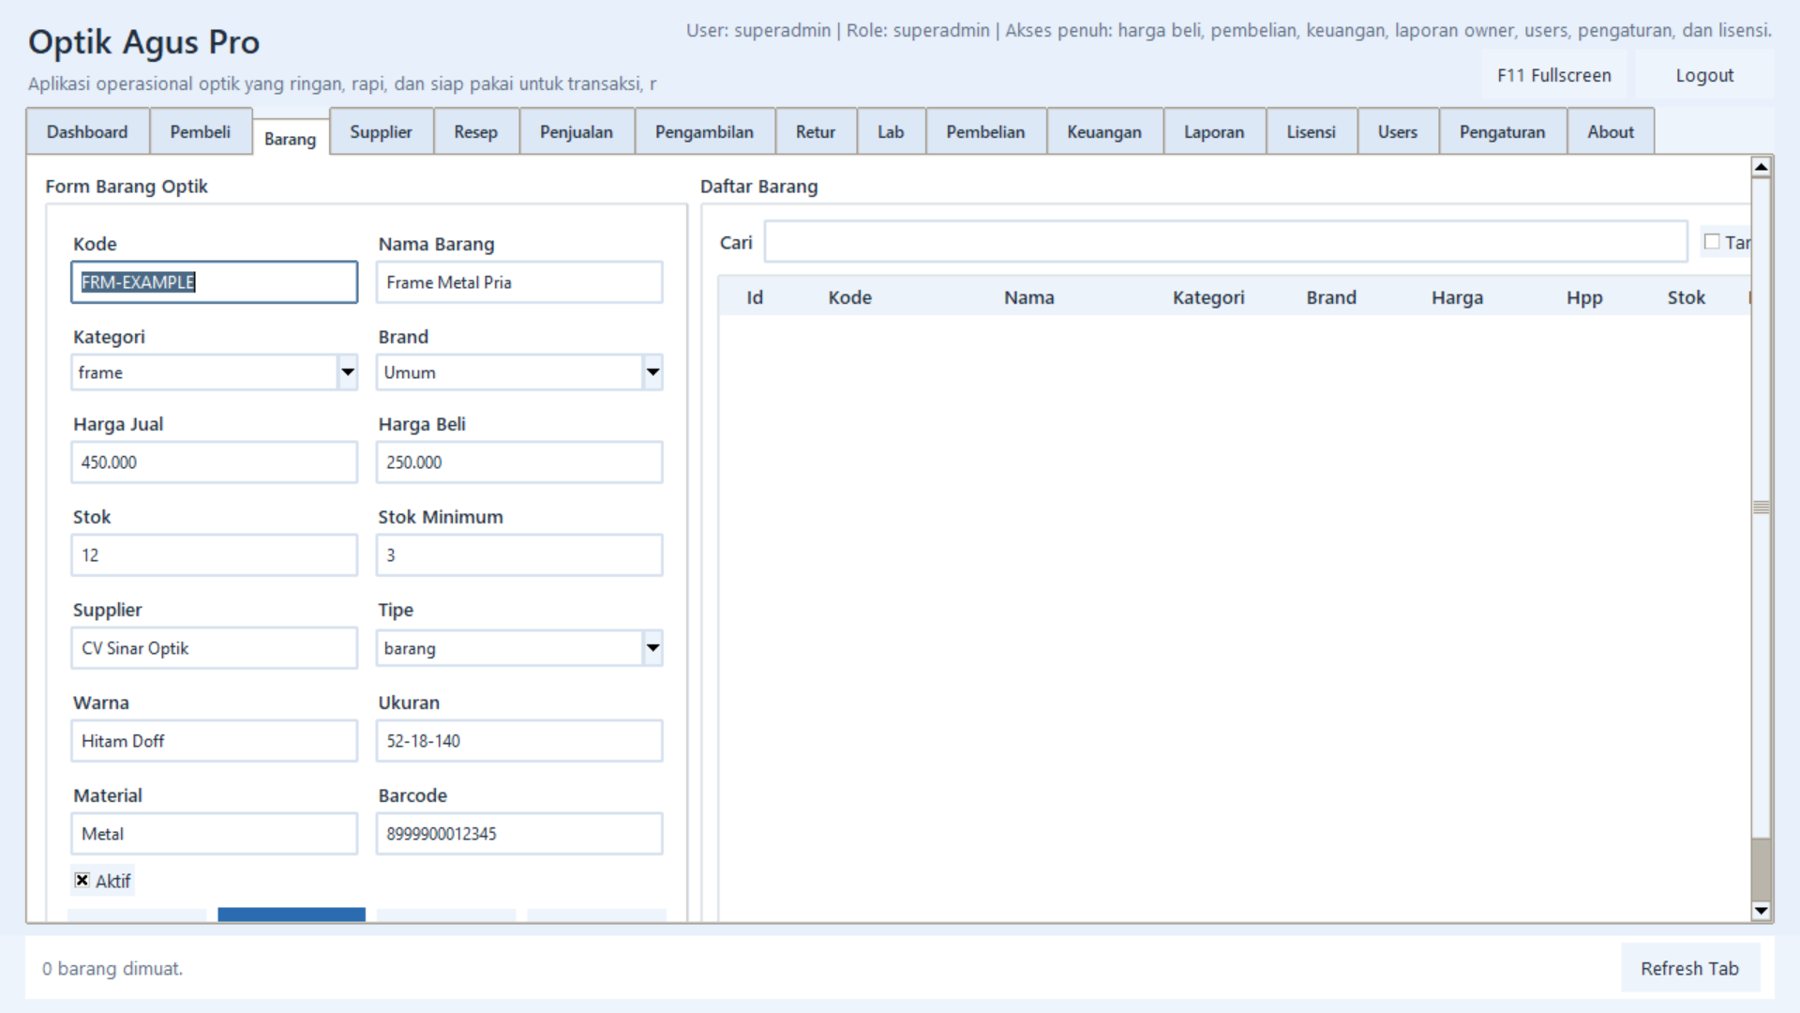Screen dimensions: 1800x1013
Task: Click into the Harga Jual field
Action: 214,463
